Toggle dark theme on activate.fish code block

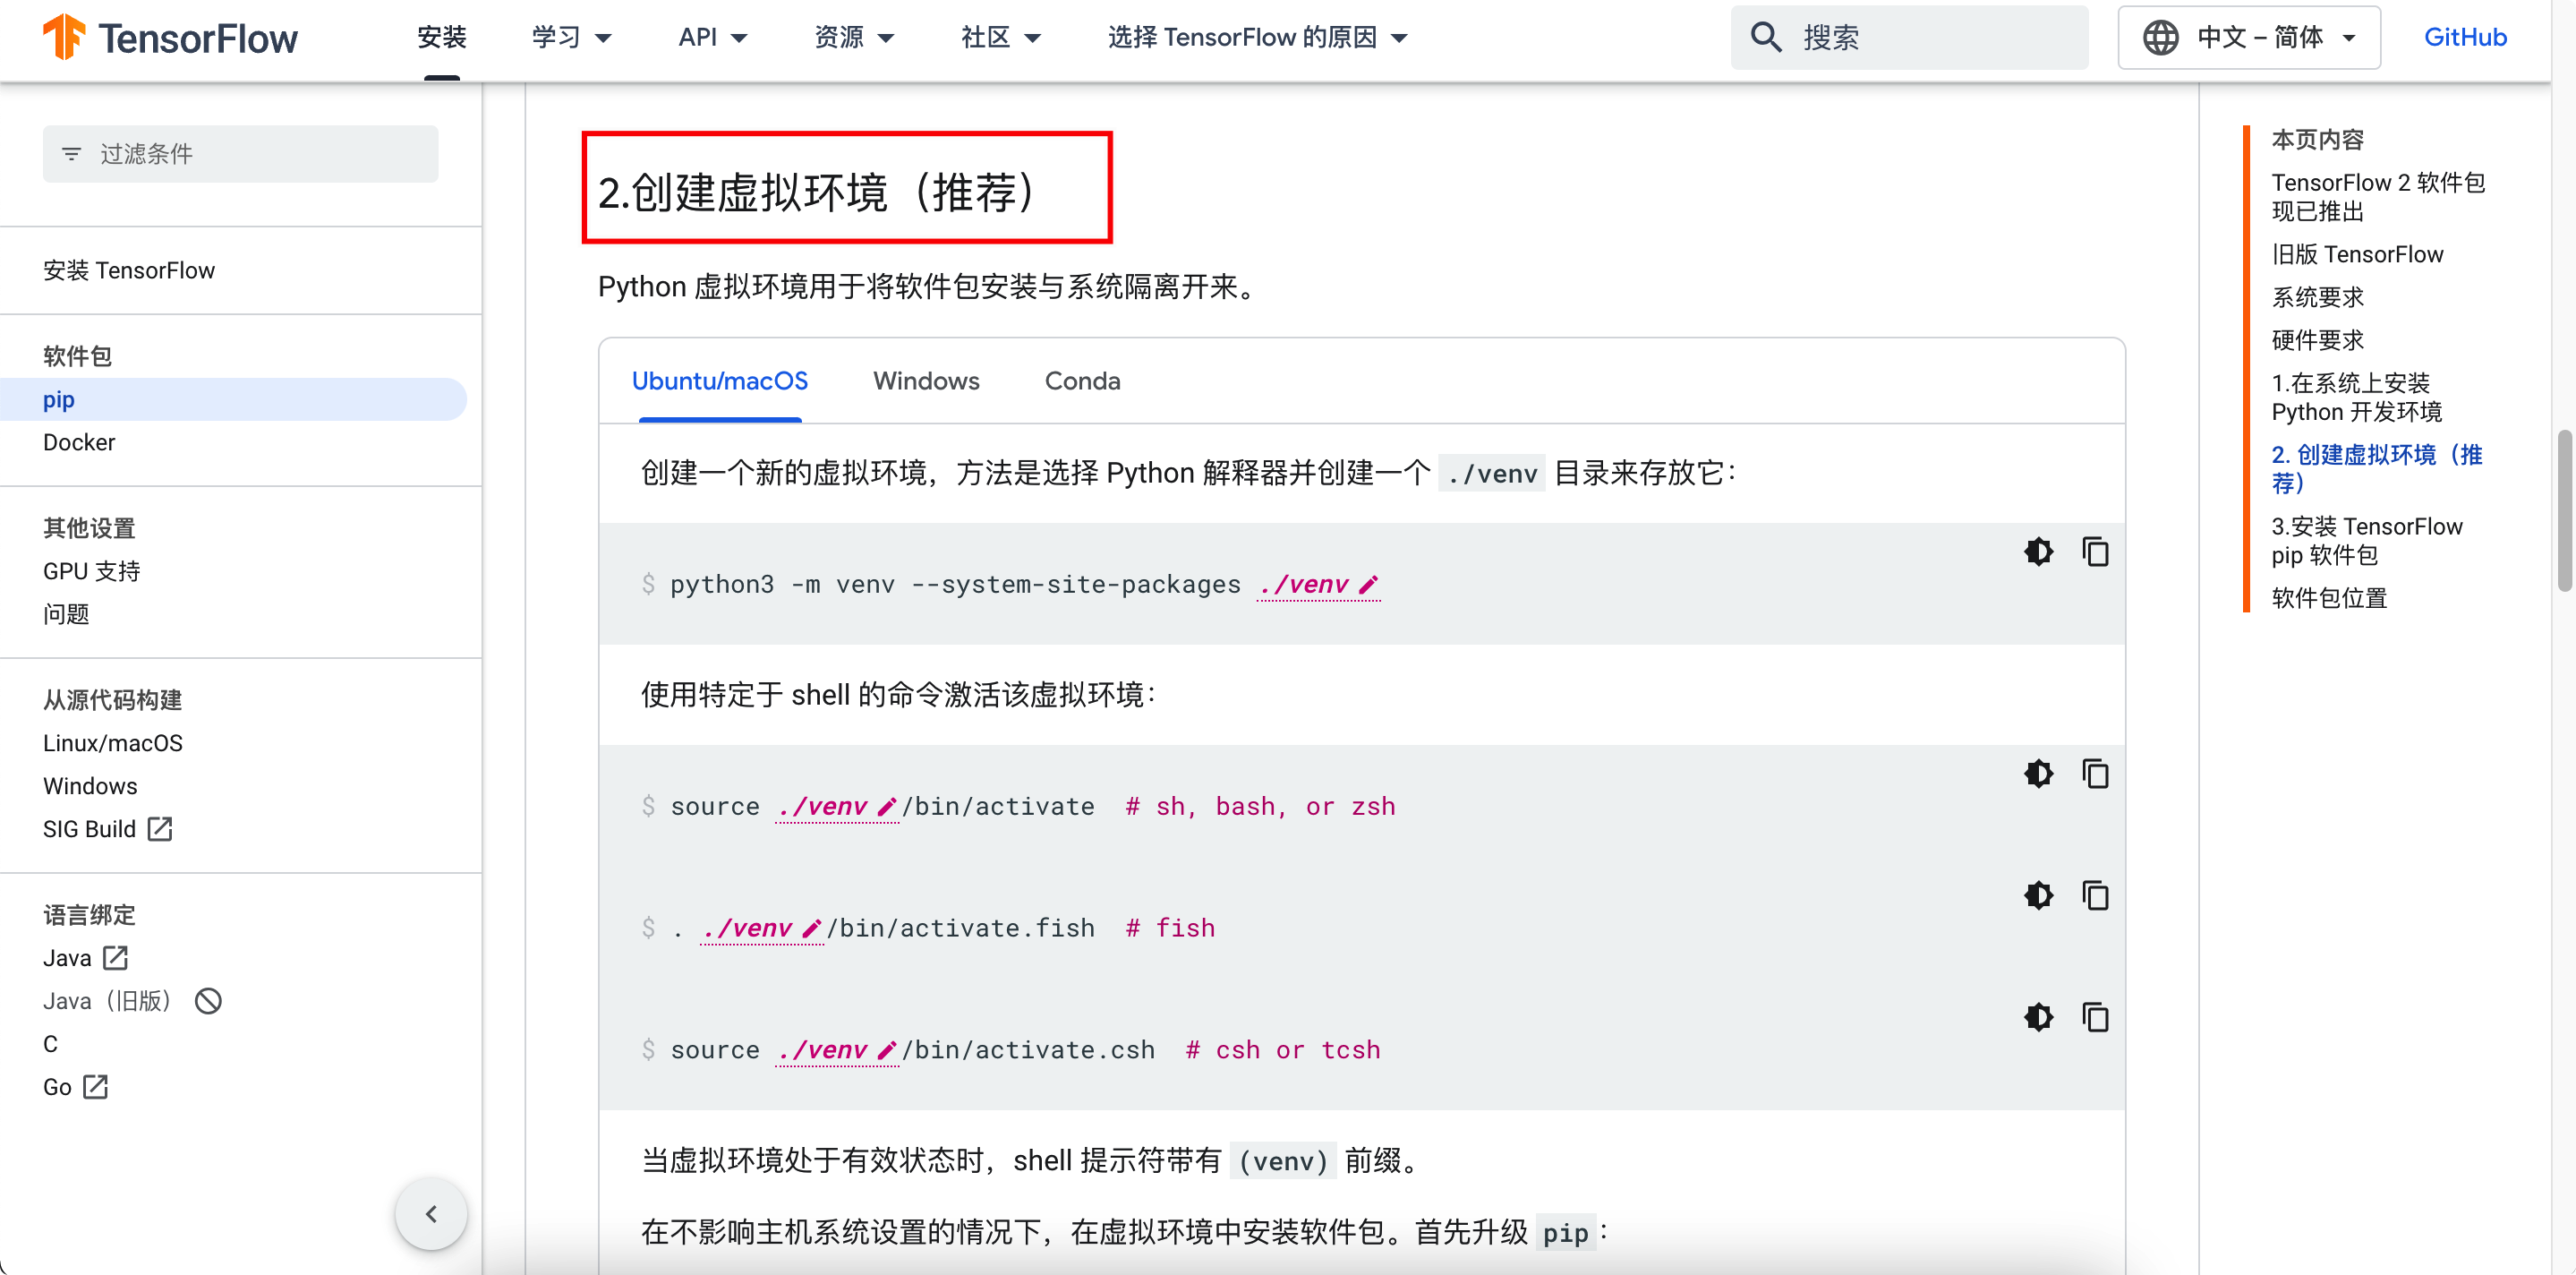point(2038,896)
